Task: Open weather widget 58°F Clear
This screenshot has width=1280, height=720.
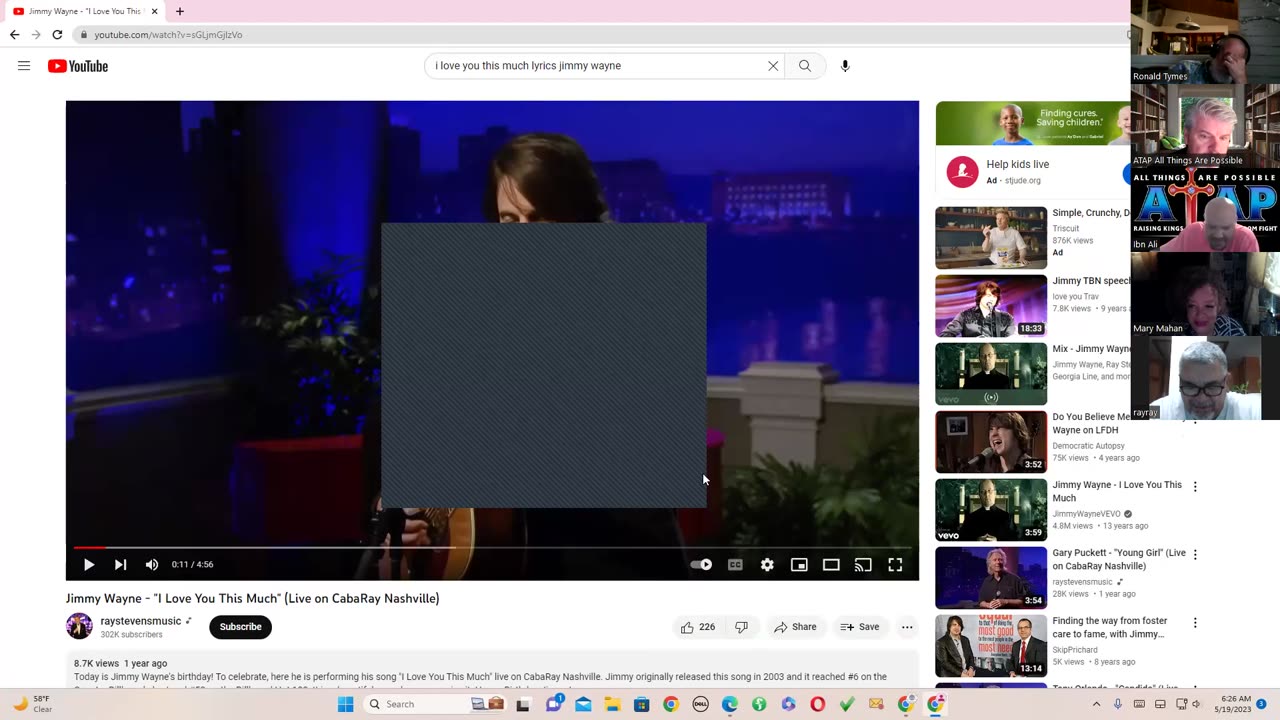Action: coord(32,704)
